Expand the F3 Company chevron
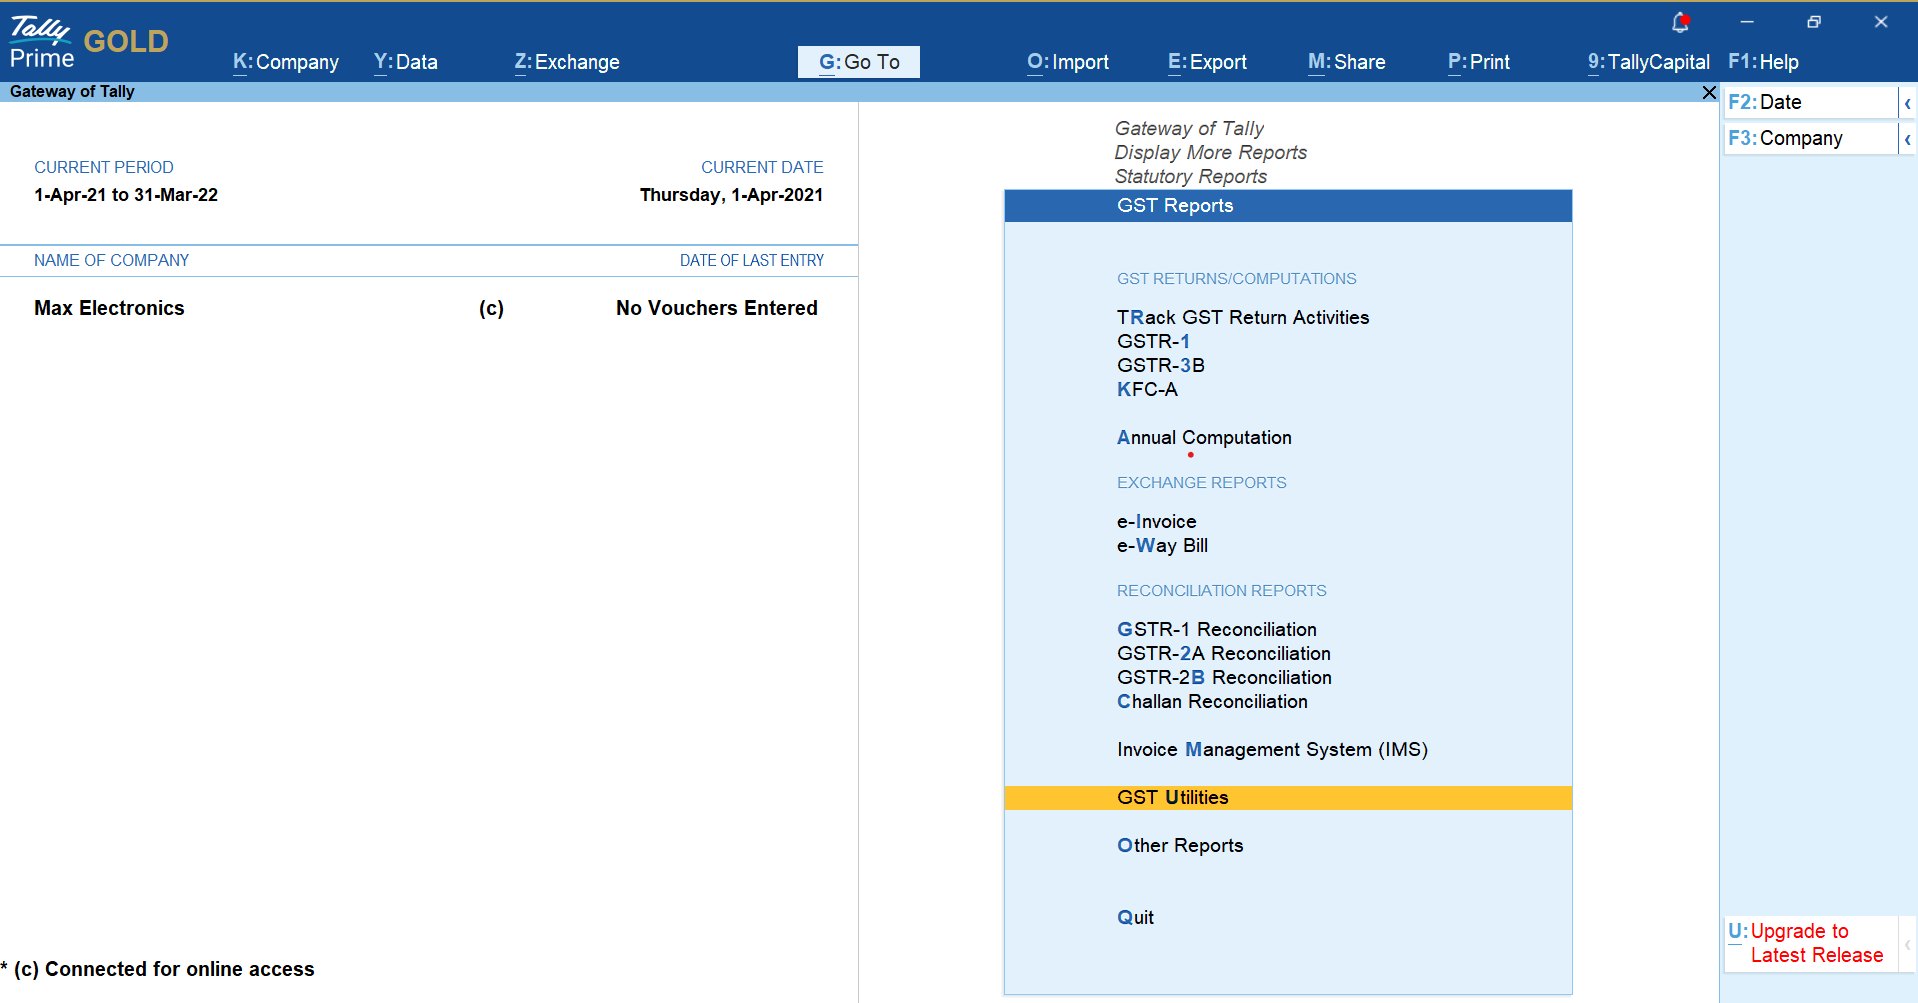The image size is (1918, 1003). click(x=1907, y=139)
